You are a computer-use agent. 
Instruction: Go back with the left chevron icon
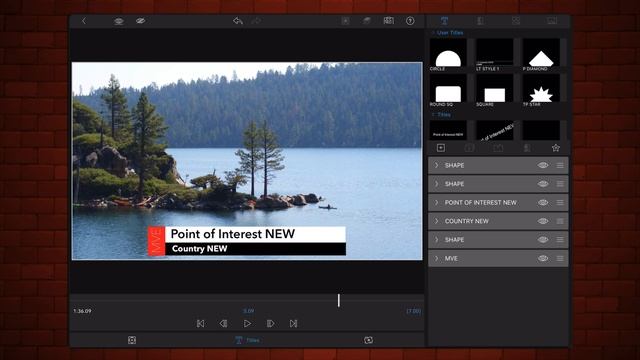(x=84, y=21)
